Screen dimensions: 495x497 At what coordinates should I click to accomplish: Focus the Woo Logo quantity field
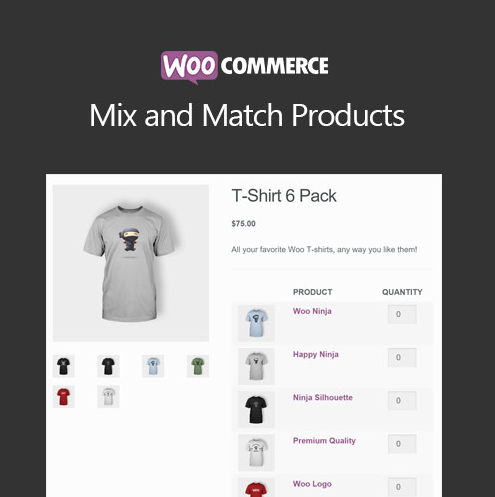(x=402, y=487)
